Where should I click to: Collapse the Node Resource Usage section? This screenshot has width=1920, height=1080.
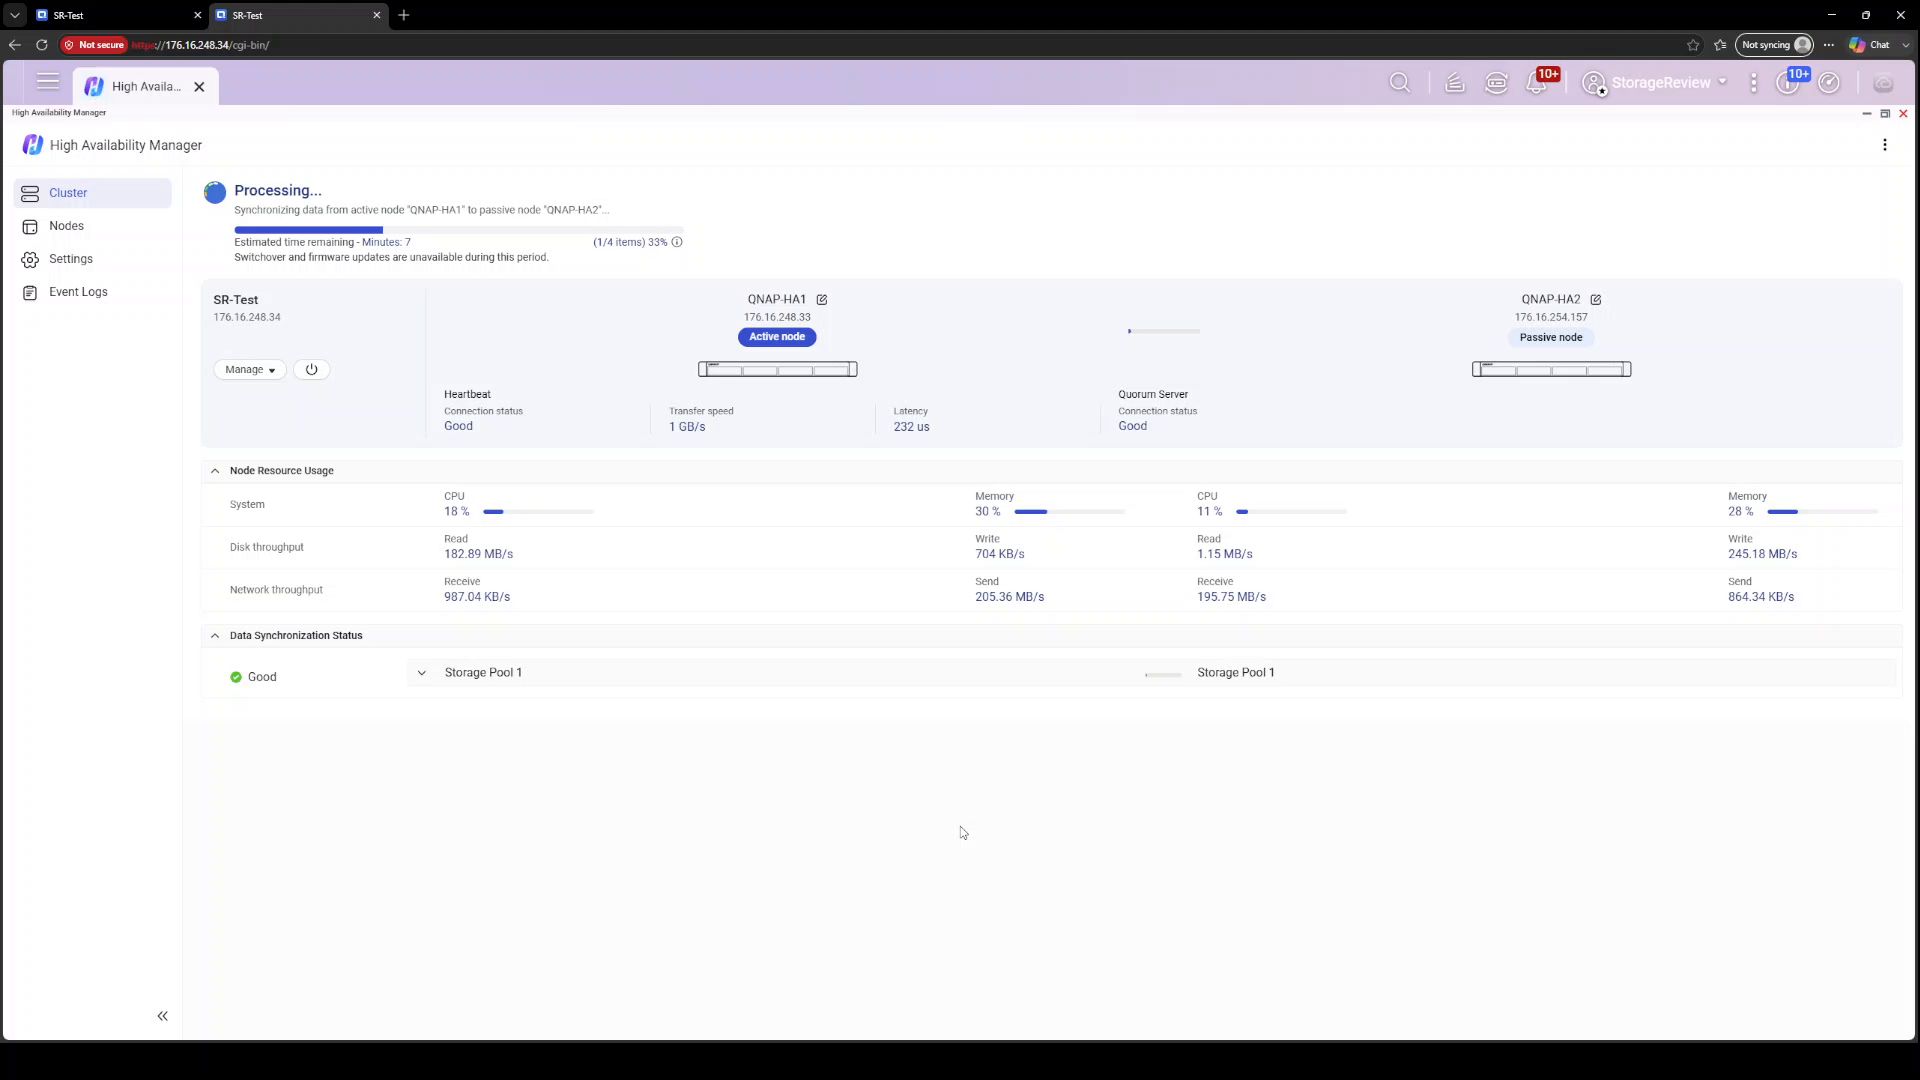click(215, 471)
